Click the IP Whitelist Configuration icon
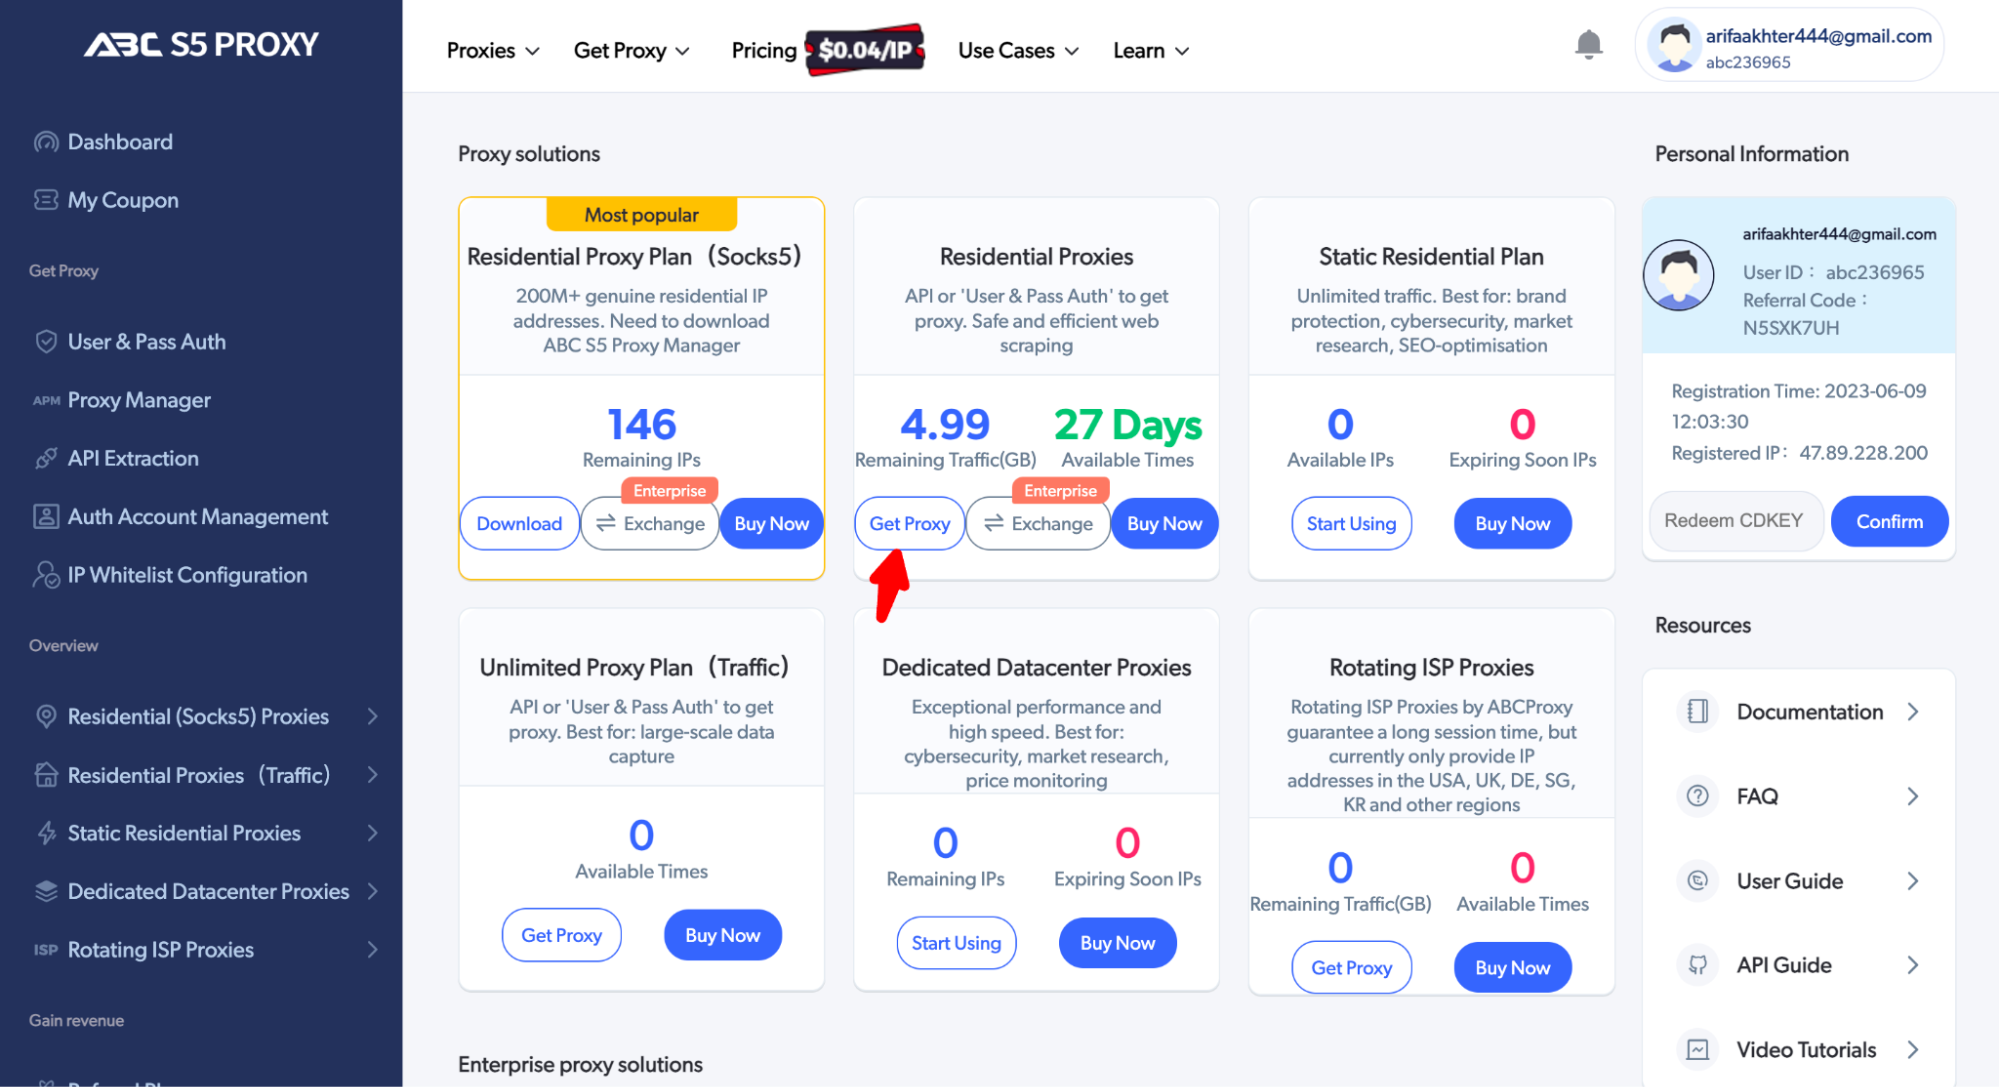1999x1088 pixels. click(46, 575)
